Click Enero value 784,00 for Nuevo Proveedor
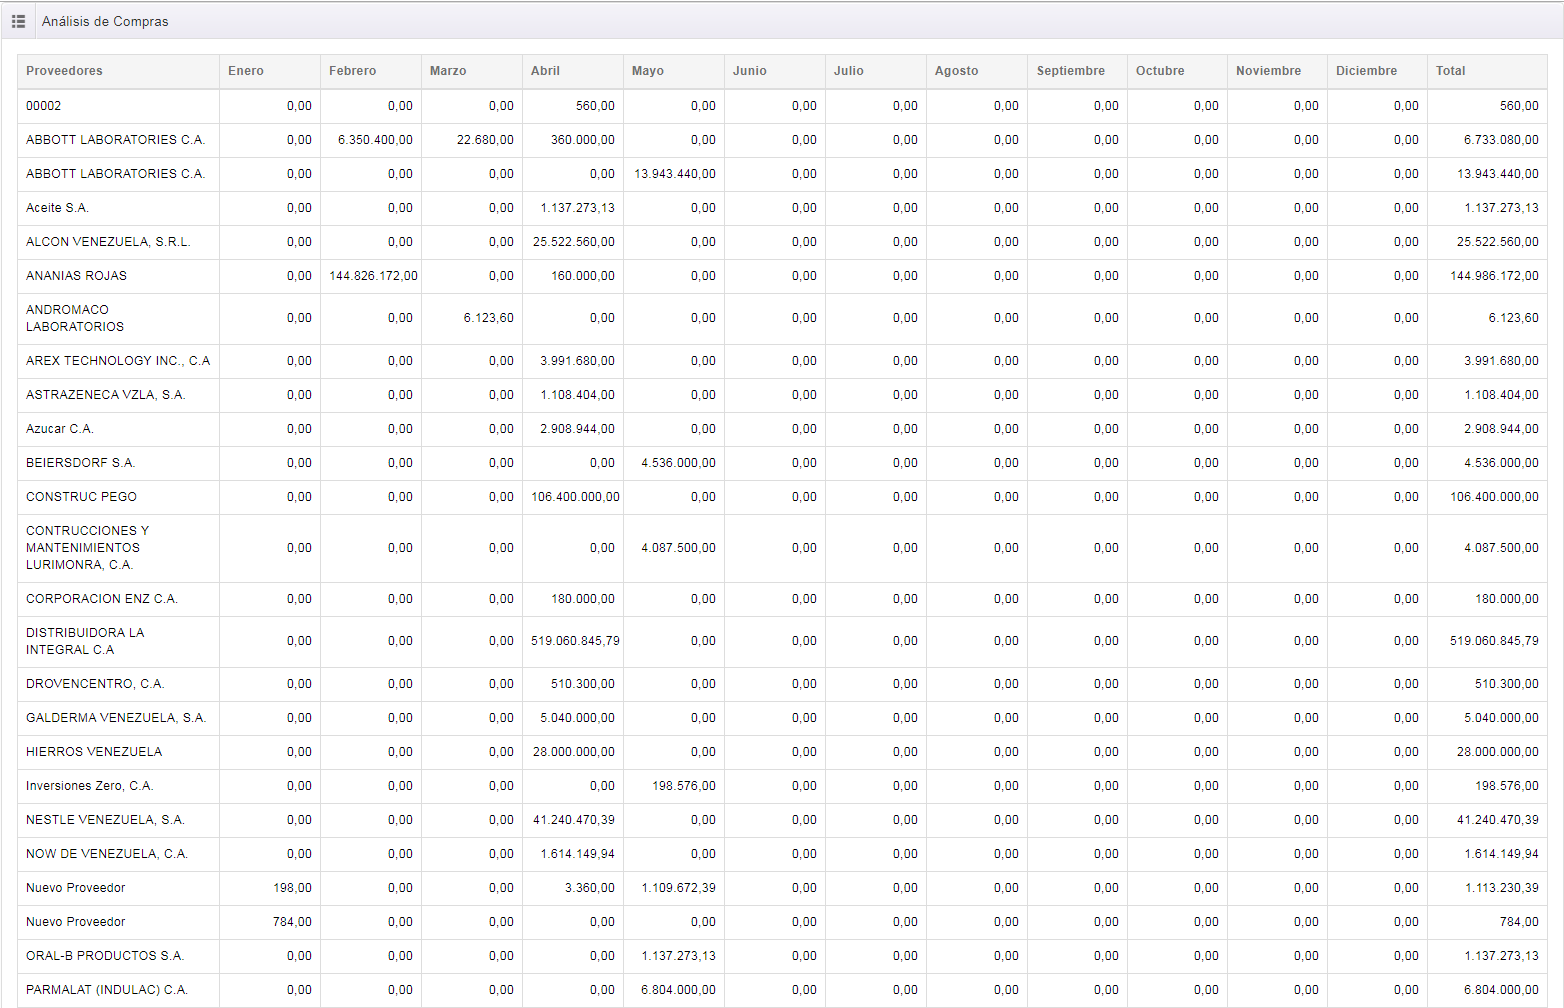This screenshot has height=1008, width=1564. [292, 922]
